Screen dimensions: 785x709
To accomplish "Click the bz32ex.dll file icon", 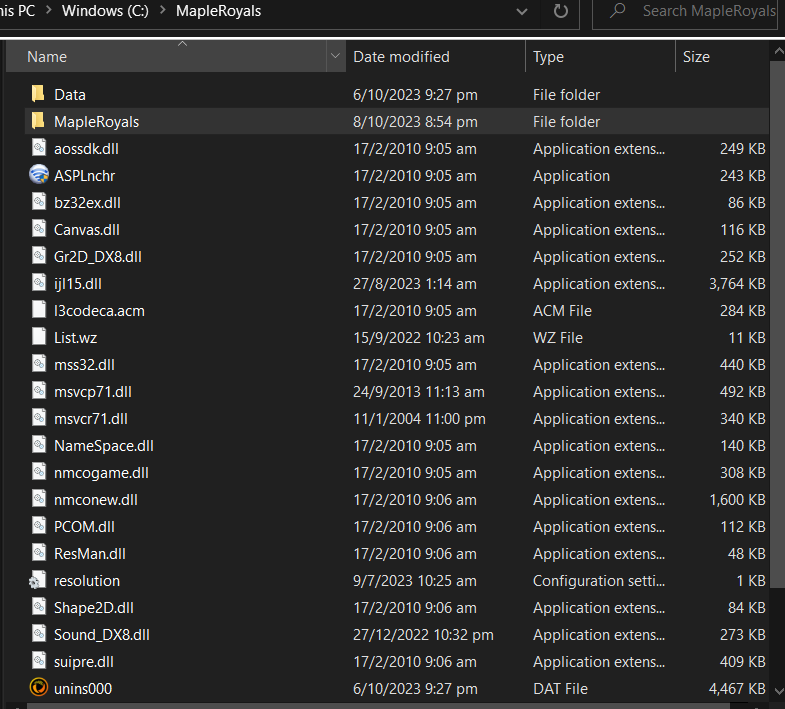I will (x=39, y=202).
